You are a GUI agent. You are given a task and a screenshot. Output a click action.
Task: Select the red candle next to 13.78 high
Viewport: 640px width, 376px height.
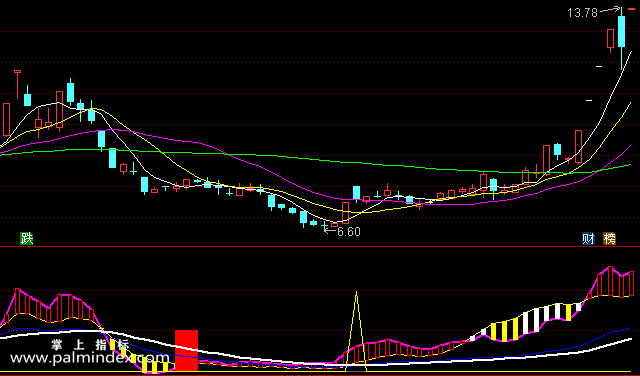point(611,39)
